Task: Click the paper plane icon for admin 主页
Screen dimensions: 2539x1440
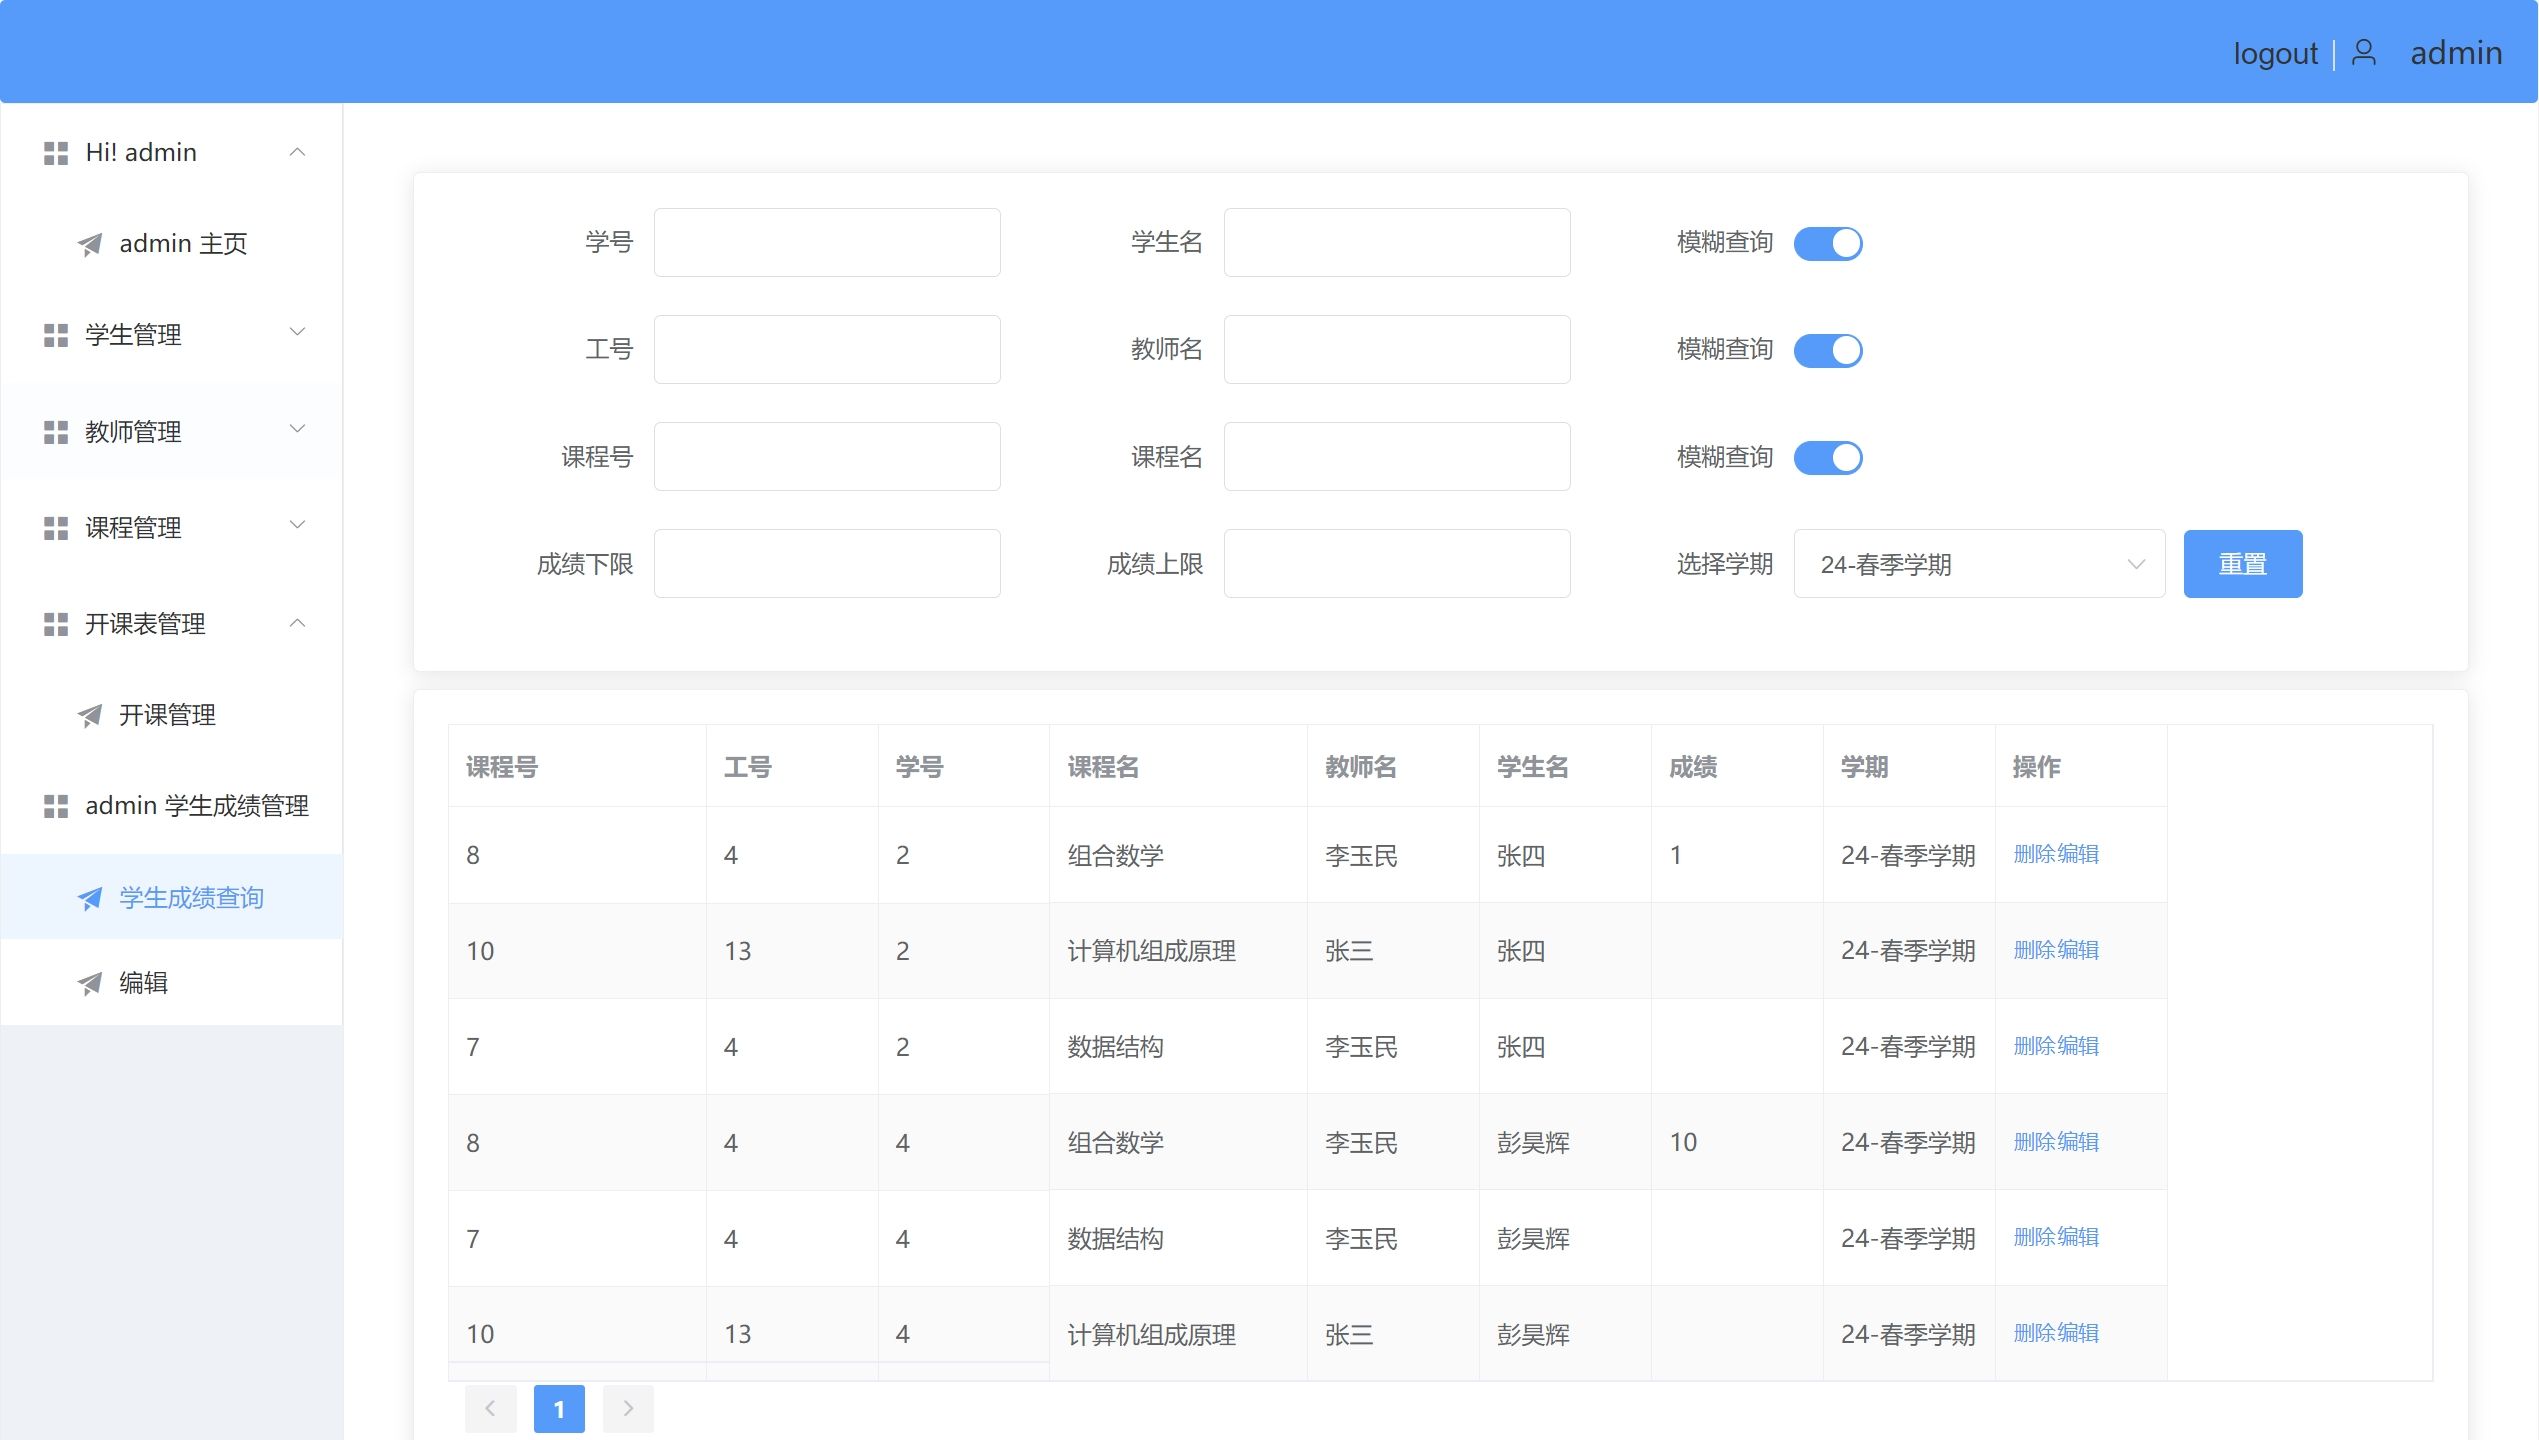Action: [90, 244]
